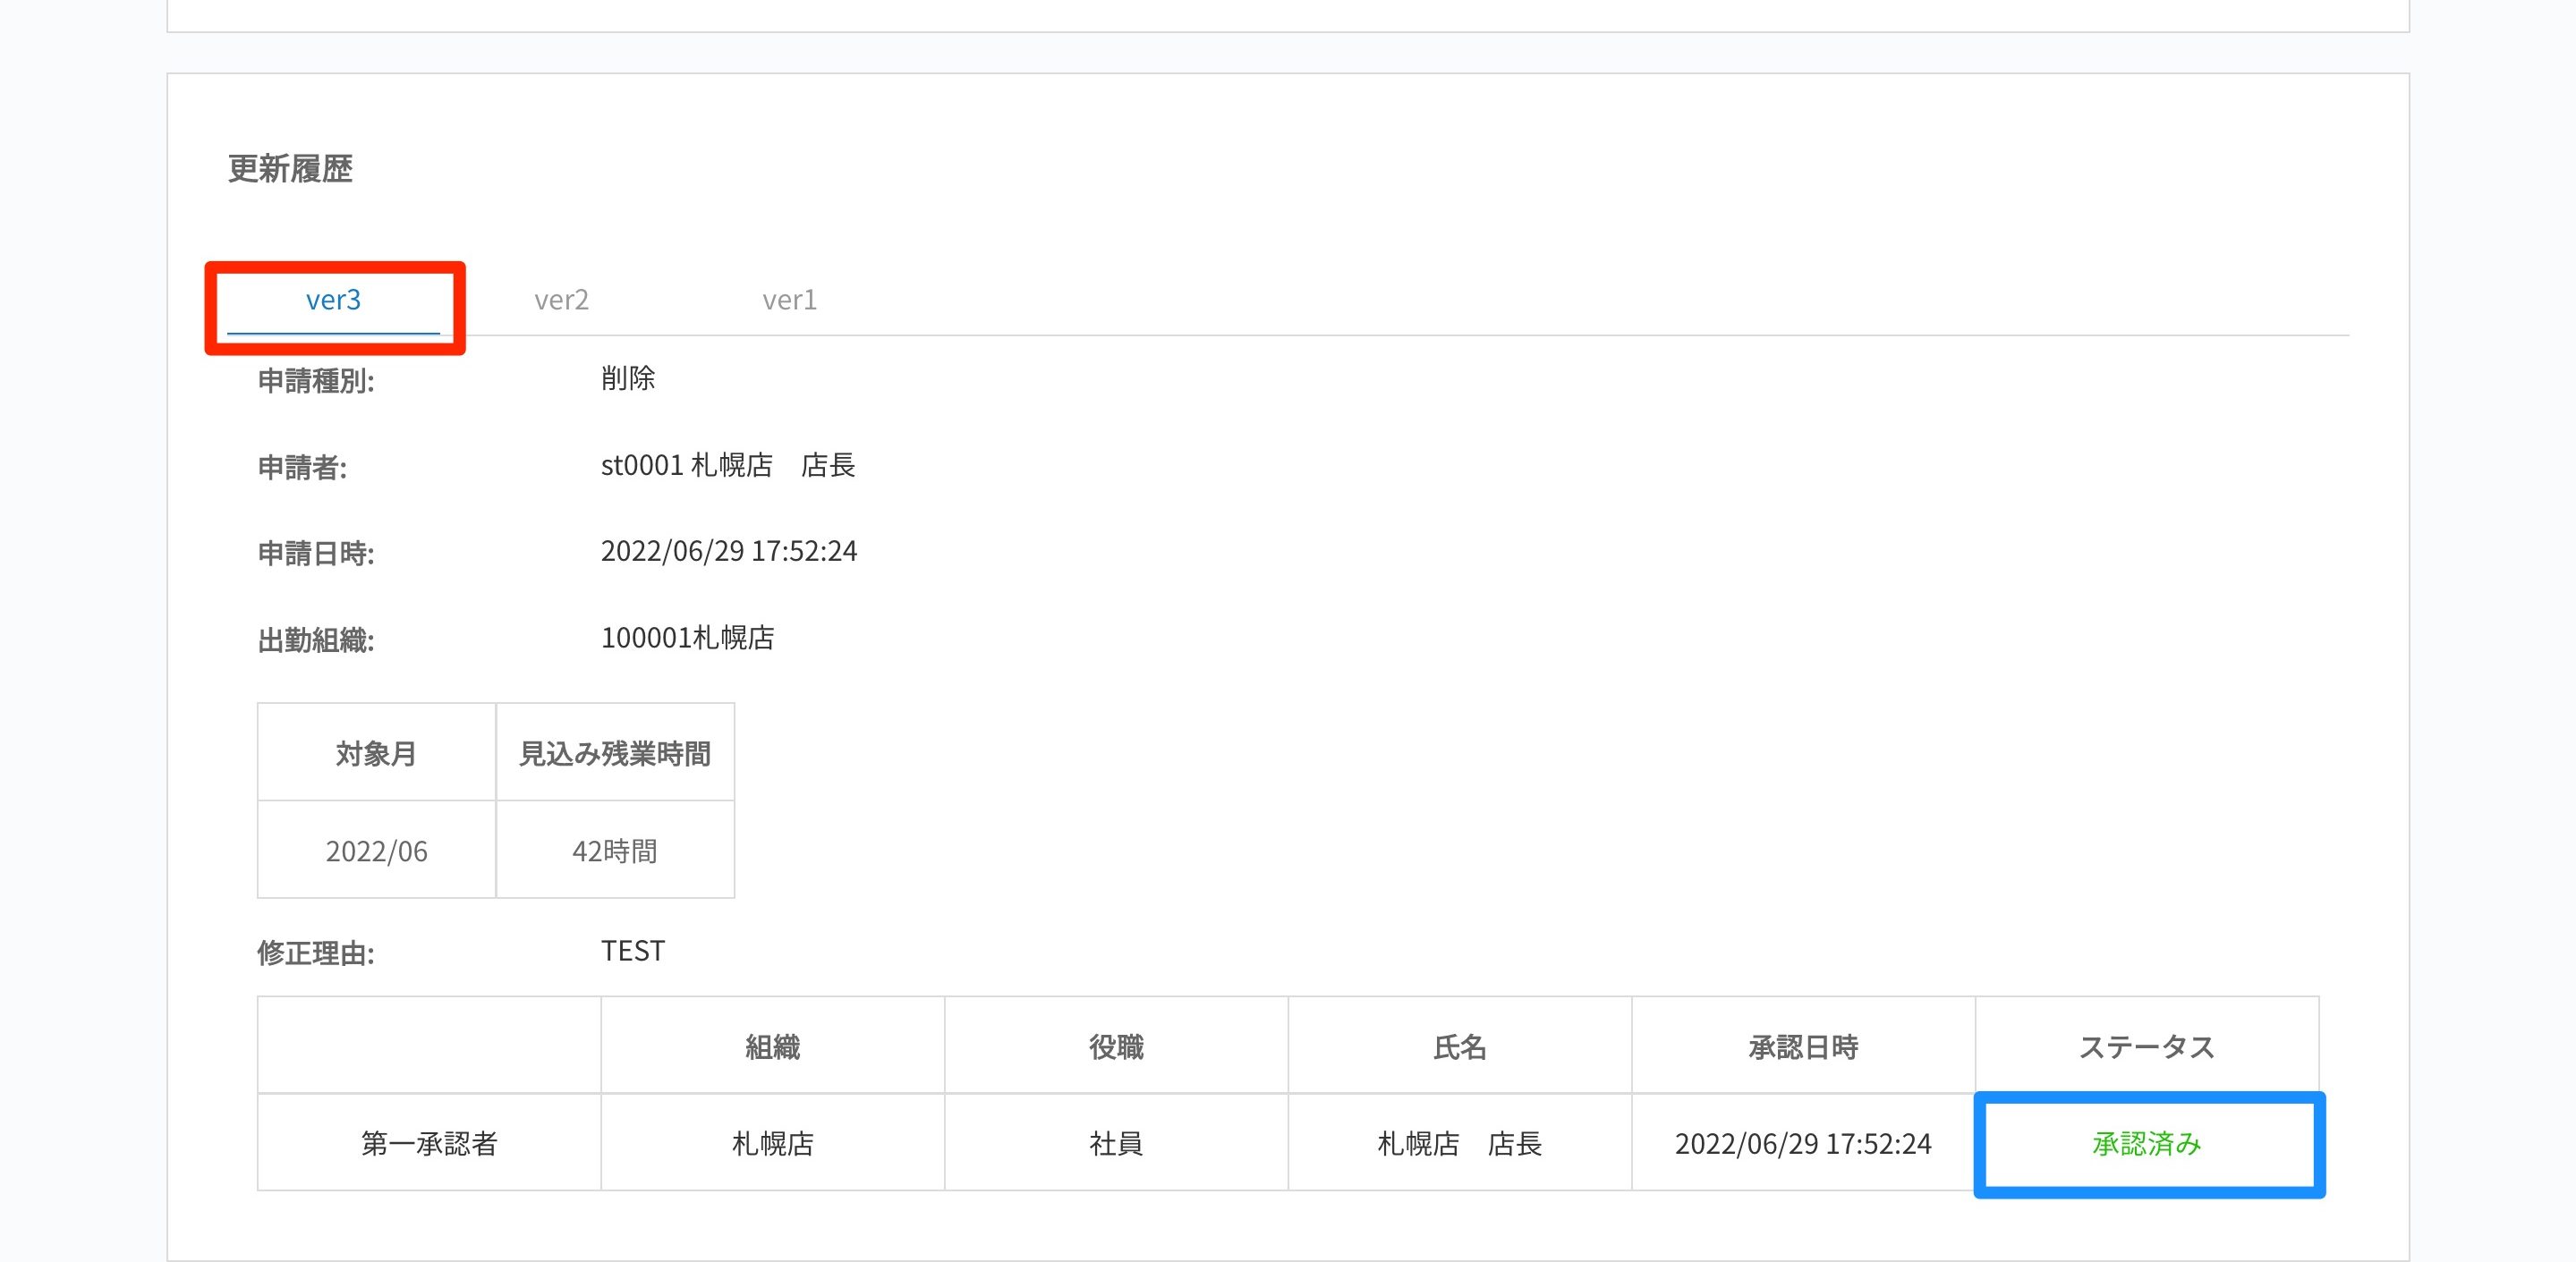This screenshot has height=1262, width=2576.
Task: Click the 対象月 column header
Action: 376,753
